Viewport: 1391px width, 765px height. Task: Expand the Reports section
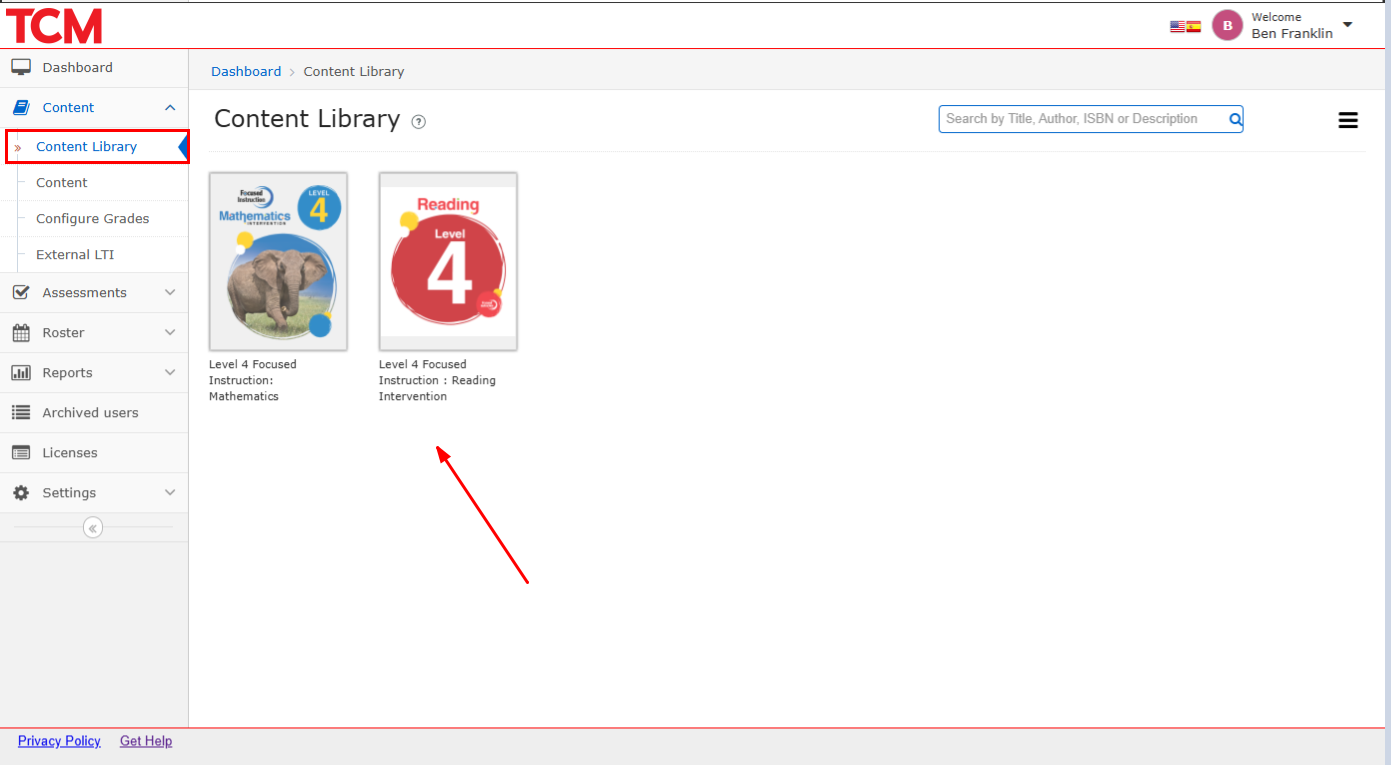coord(94,373)
